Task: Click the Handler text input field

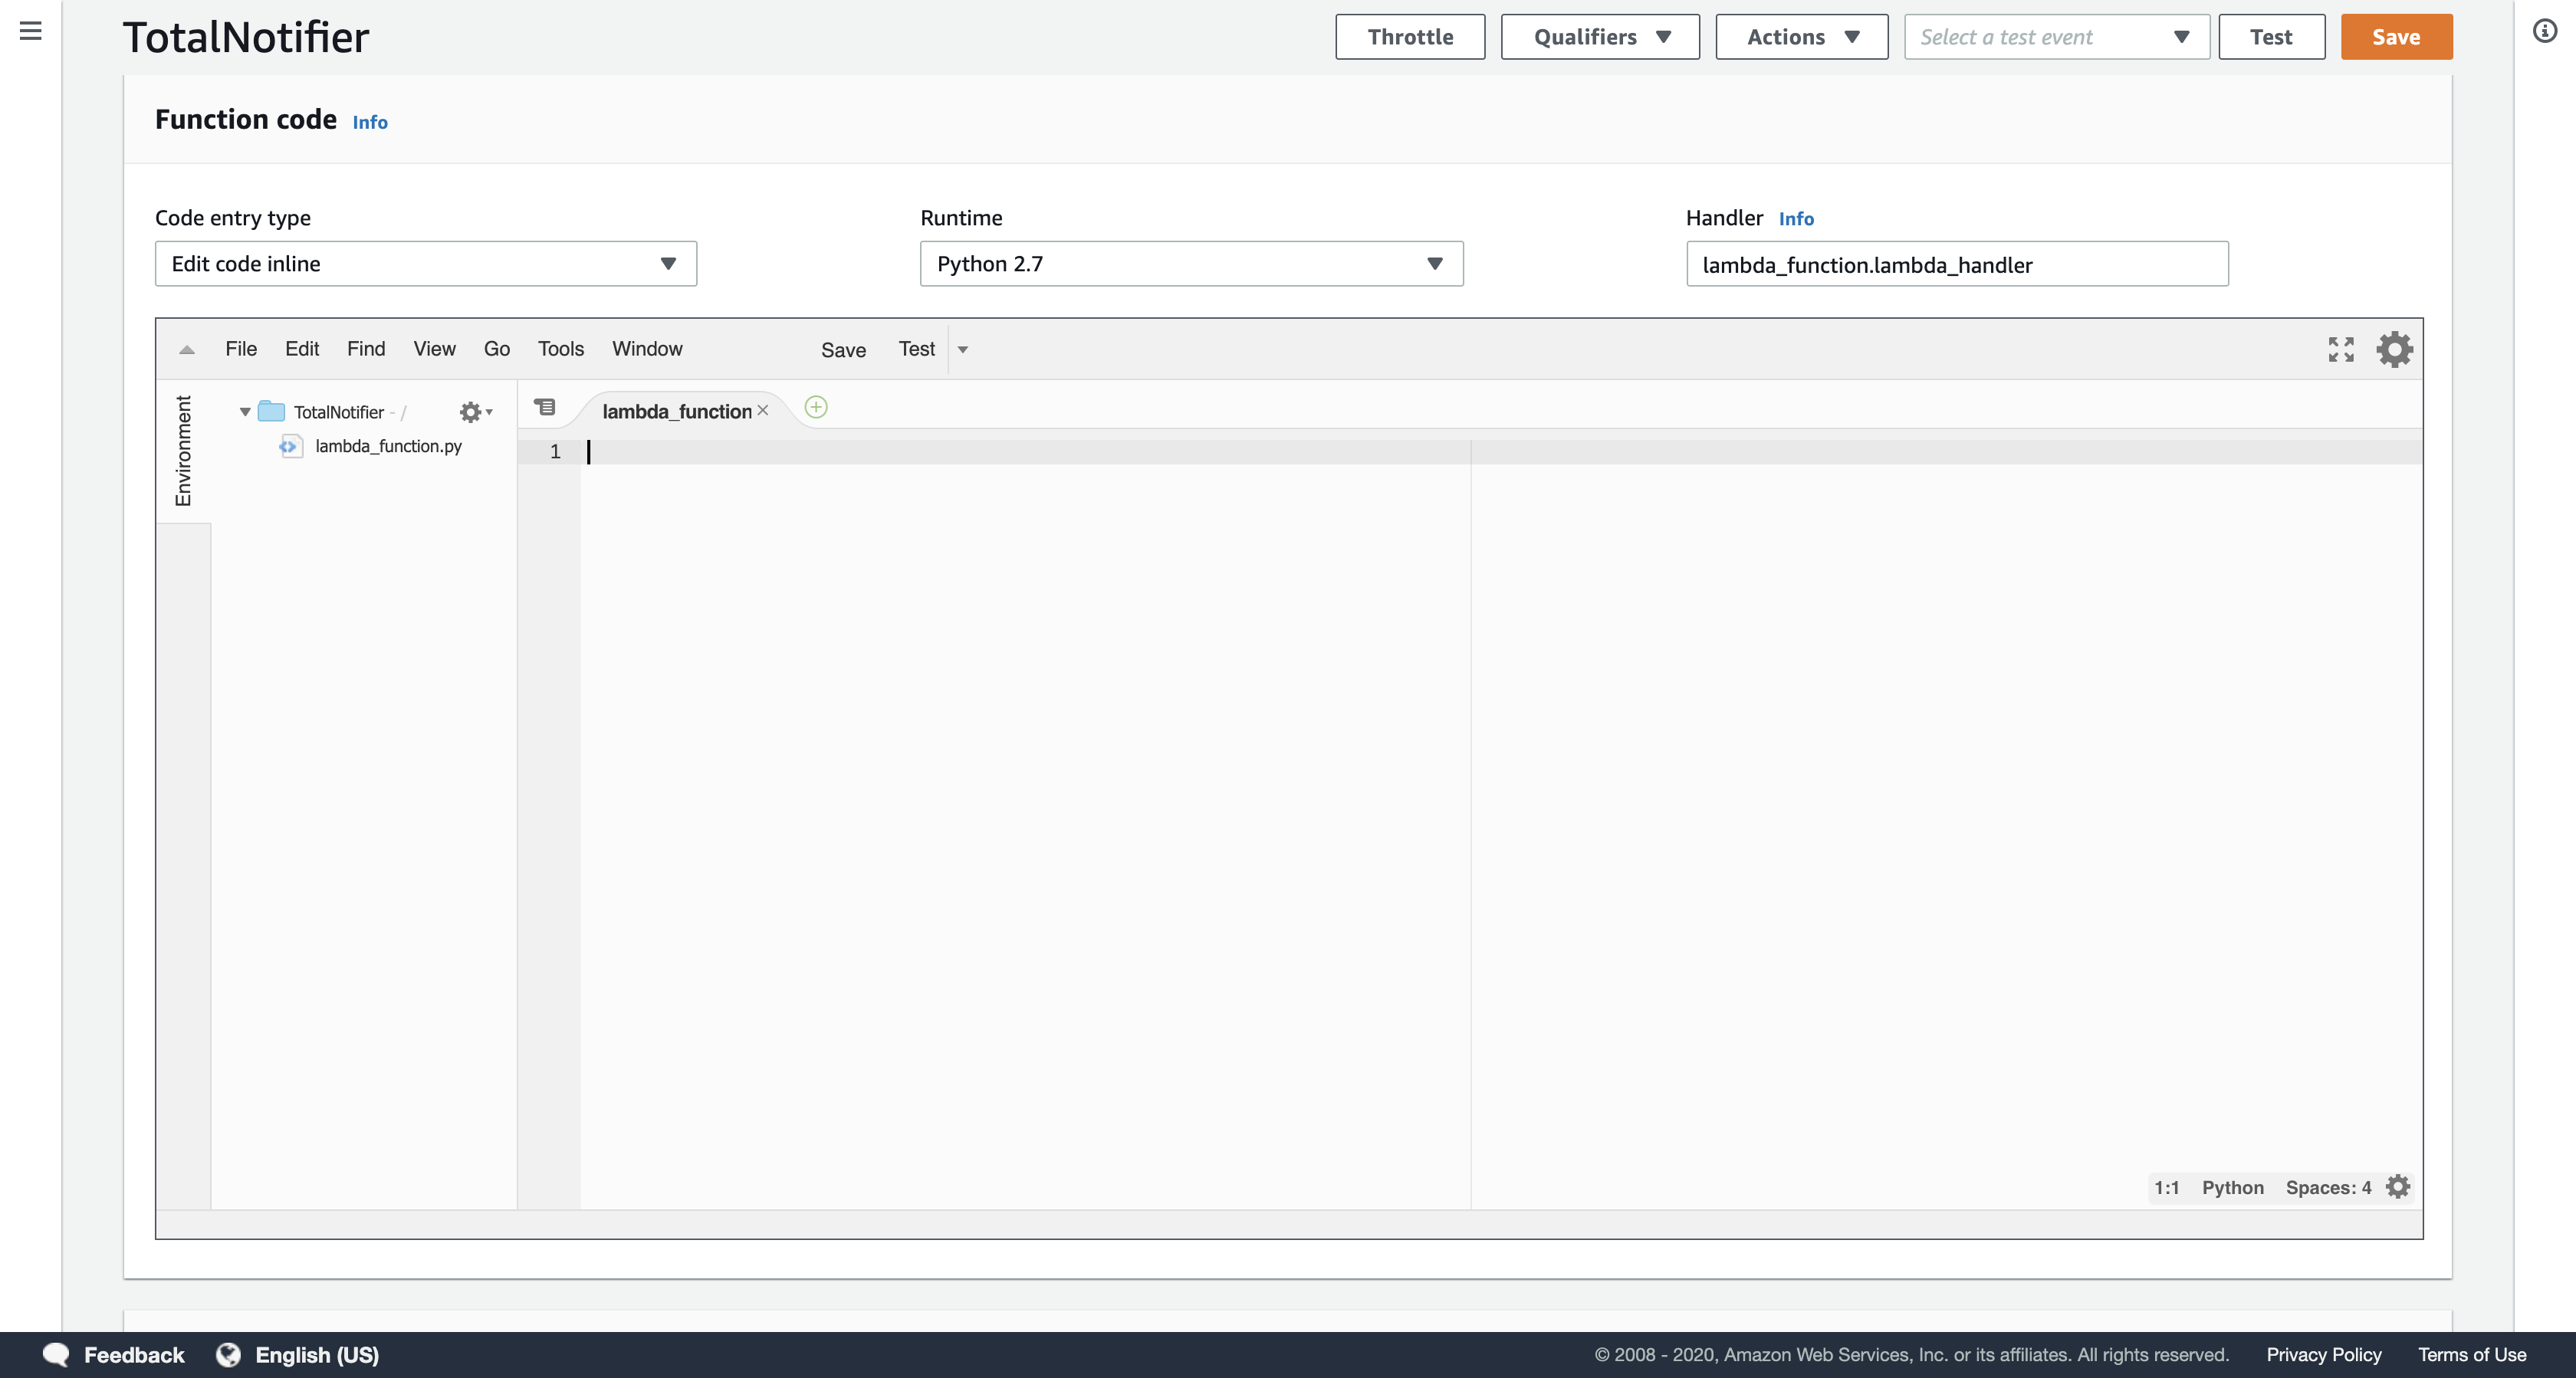Action: [x=1956, y=265]
